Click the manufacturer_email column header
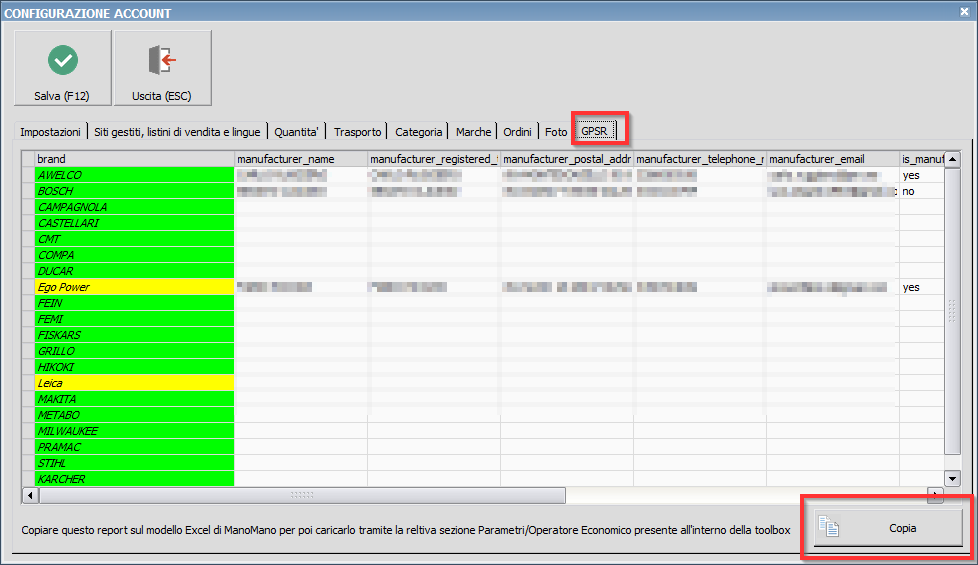This screenshot has height=565, width=978. point(833,159)
